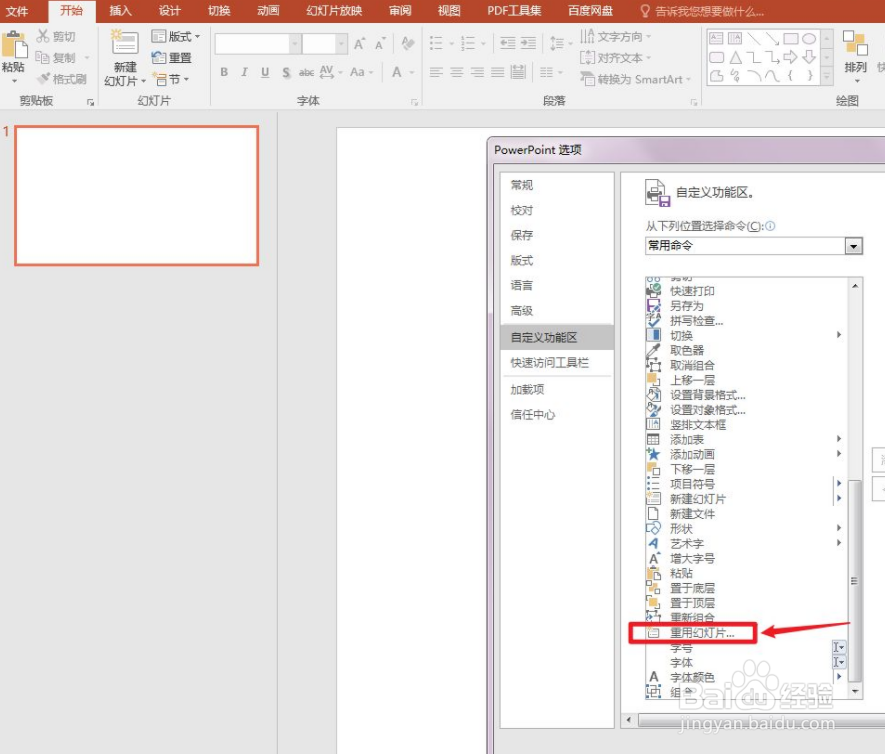Click the Reset (重置) slide icon
Image resolution: width=885 pixels, height=754 pixels.
tap(159, 58)
